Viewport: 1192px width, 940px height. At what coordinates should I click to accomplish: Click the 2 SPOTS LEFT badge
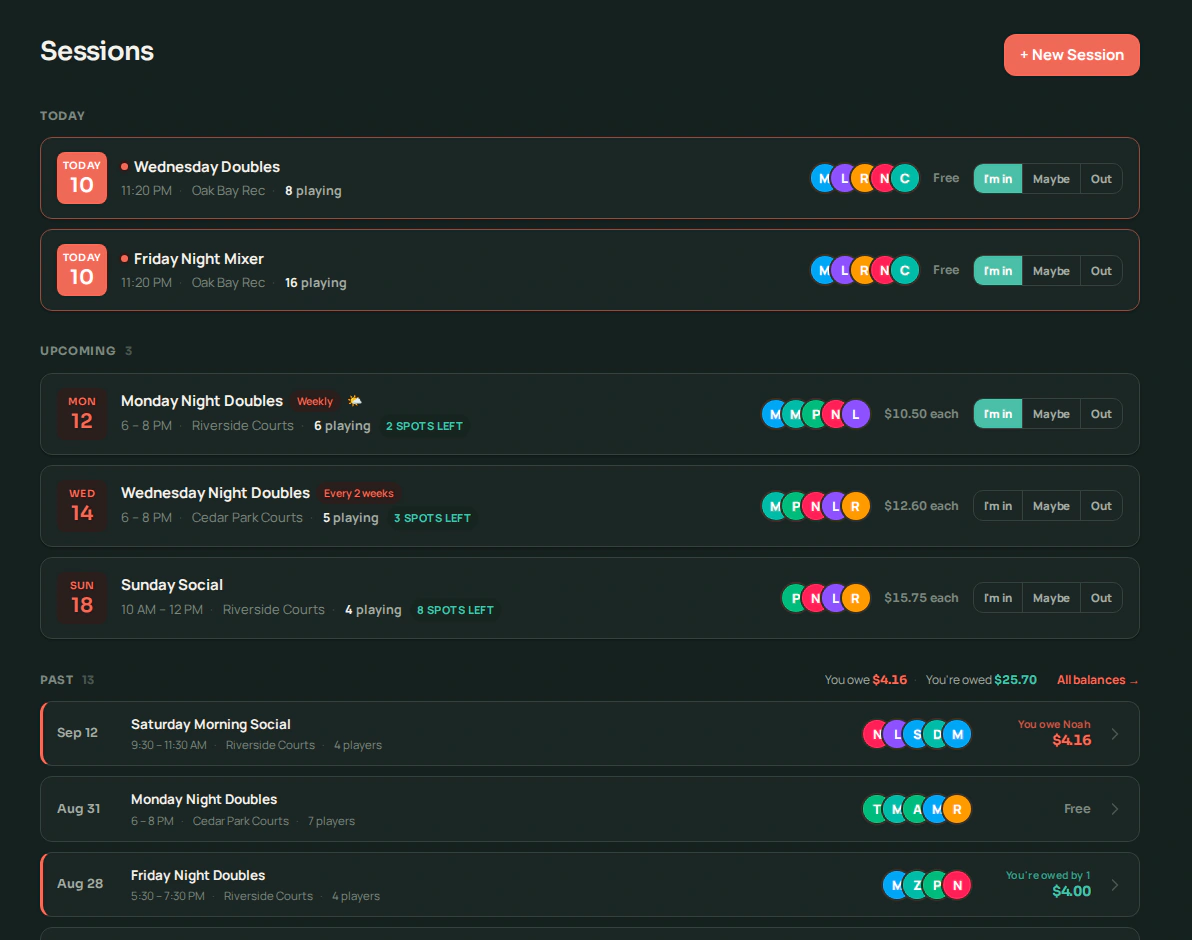pos(424,426)
